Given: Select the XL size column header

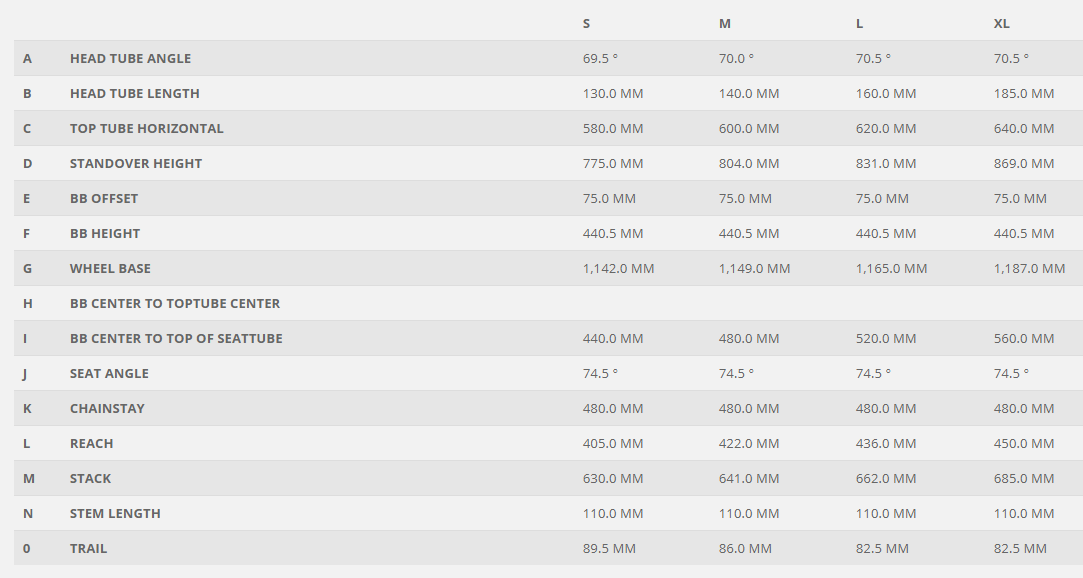Looking at the screenshot, I should pos(1001,23).
